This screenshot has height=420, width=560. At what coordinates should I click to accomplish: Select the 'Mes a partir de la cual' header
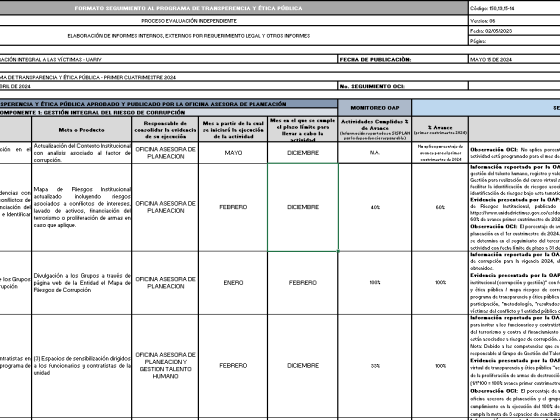click(233, 130)
